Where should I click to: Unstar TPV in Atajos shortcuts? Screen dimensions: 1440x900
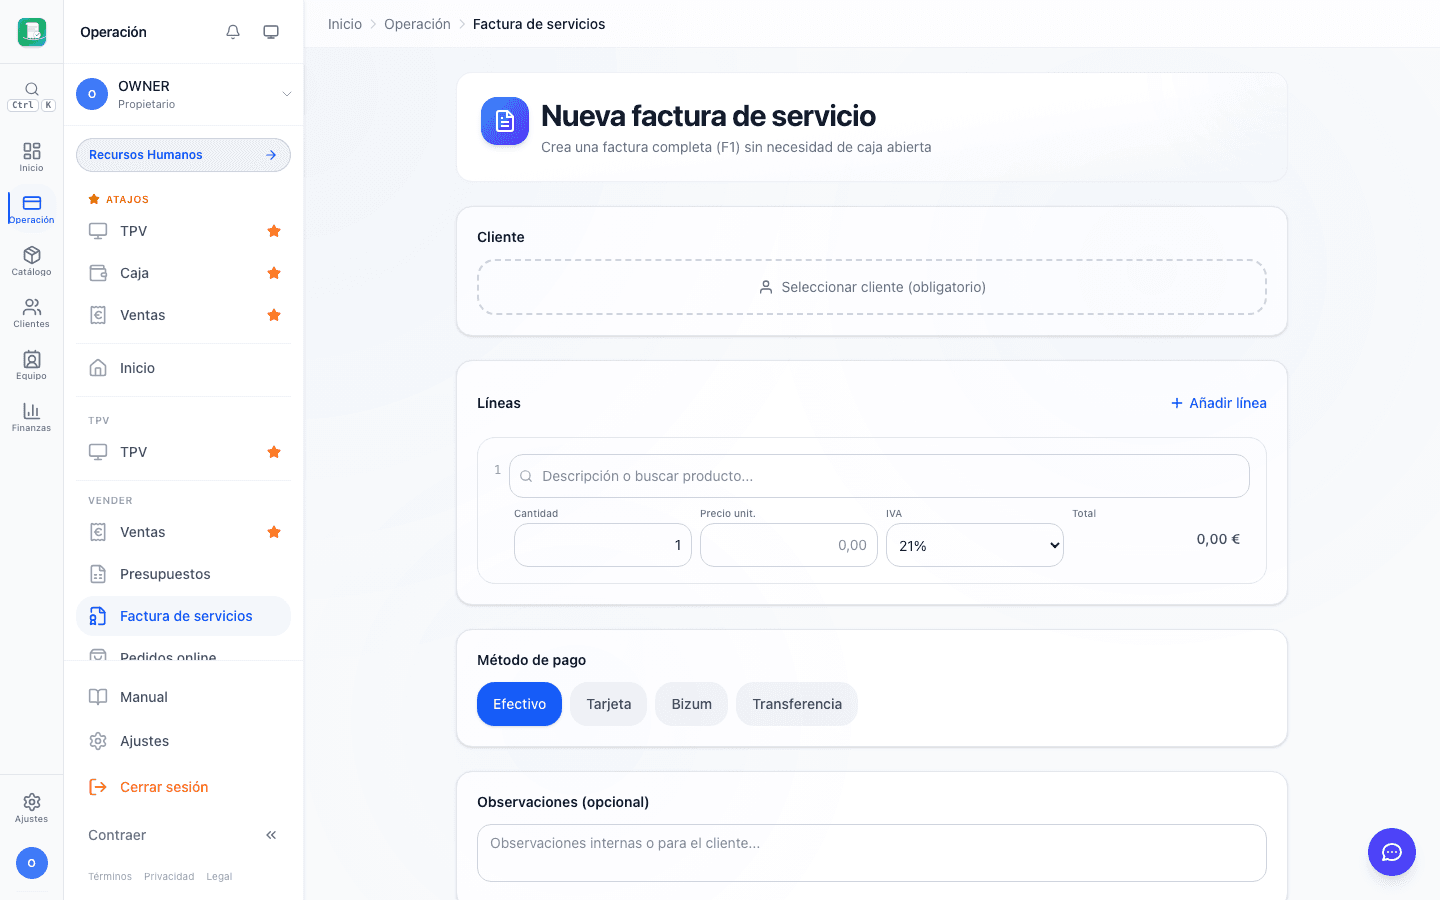point(274,231)
